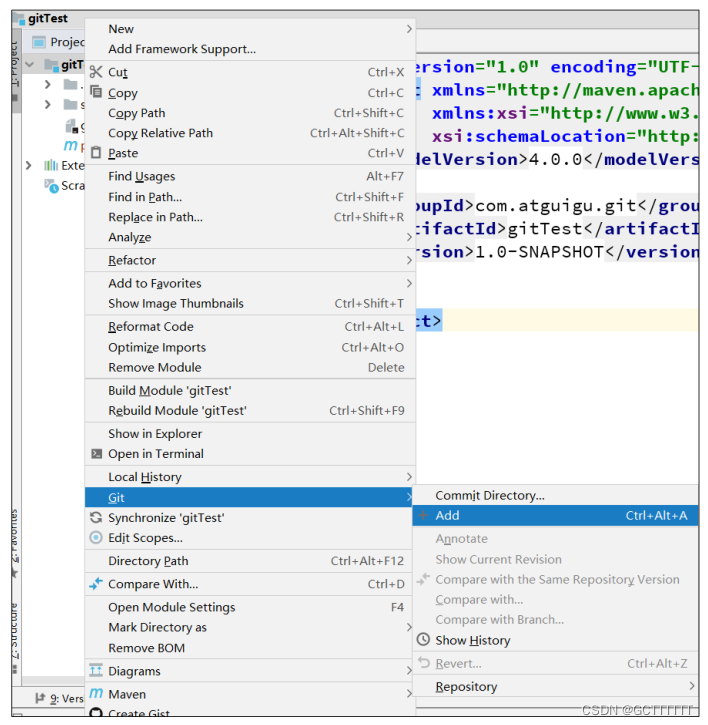Select Copy Relative Path entry
This screenshot has height=725, width=708.
(250, 133)
